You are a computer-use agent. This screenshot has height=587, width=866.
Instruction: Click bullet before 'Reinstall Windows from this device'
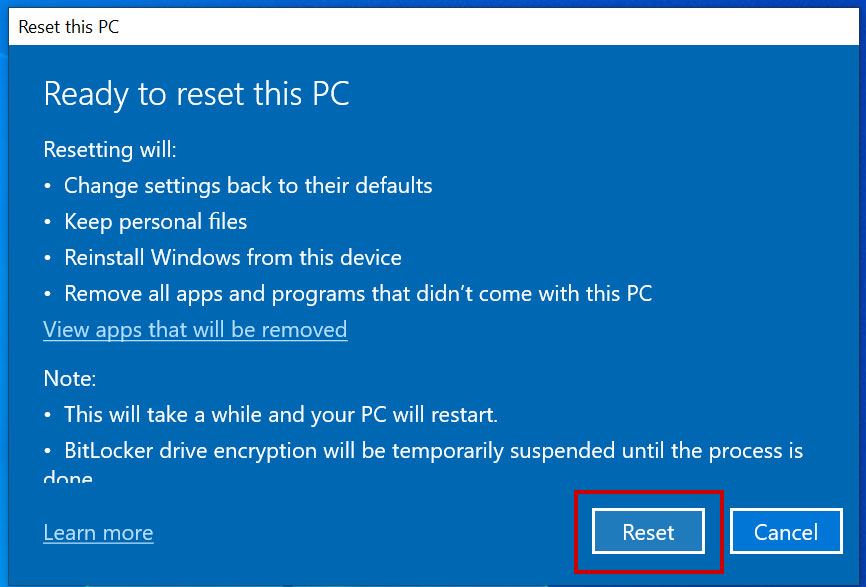pyautogui.click(x=48, y=259)
